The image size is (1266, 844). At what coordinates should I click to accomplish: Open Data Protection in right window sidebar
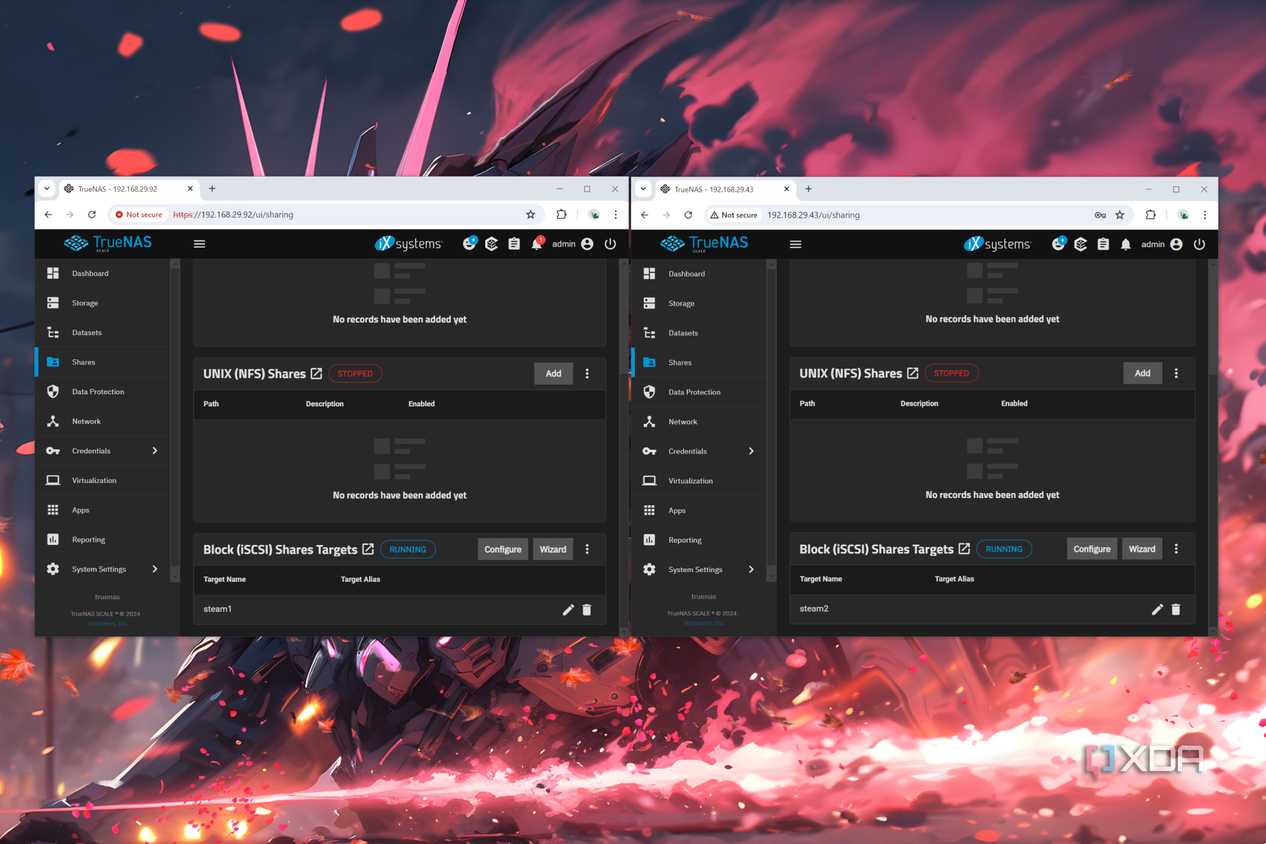pyautogui.click(x=694, y=392)
